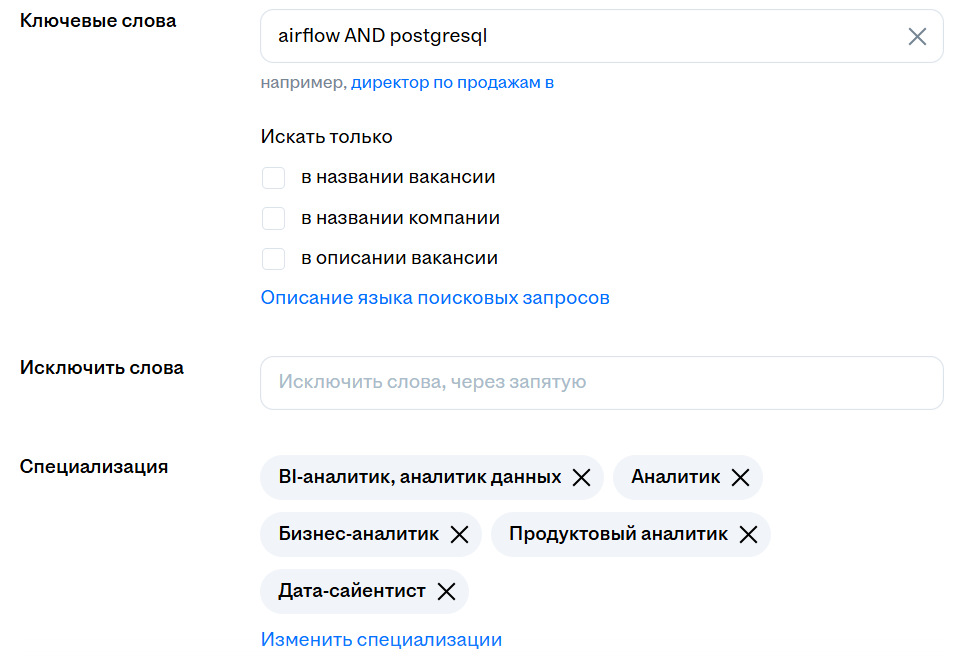Clear the keywords search field

point(917,37)
